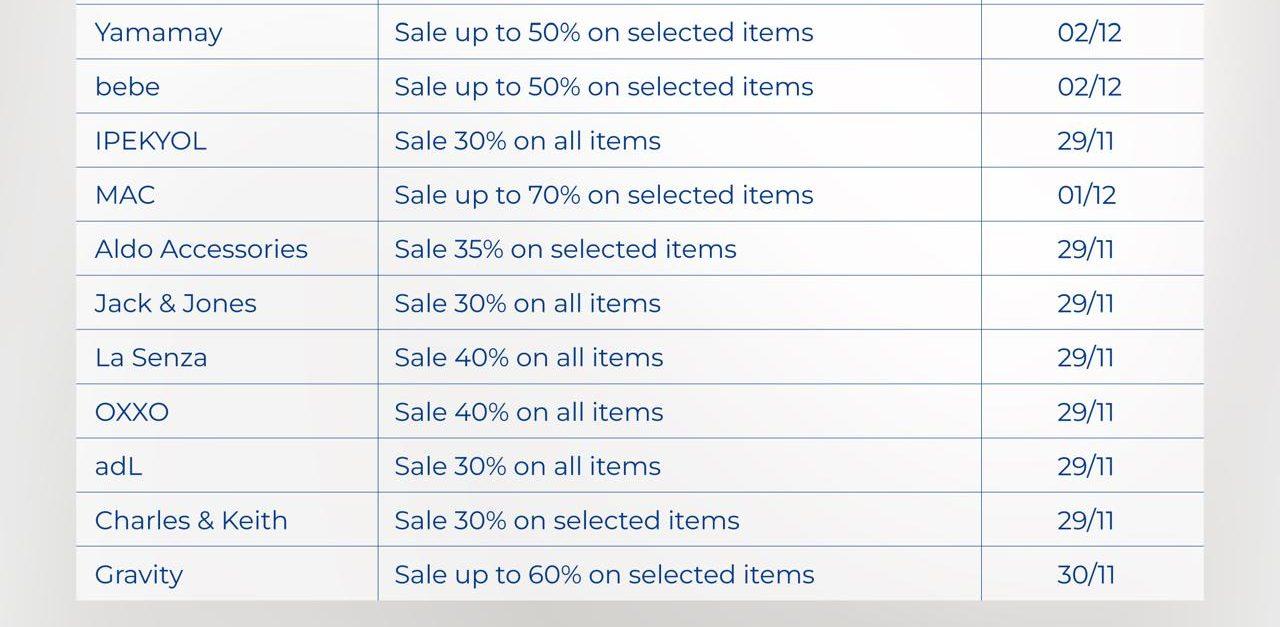Viewport: 1280px width, 627px height.
Task: Click the IPEKYOL brand cell
Action: pyautogui.click(x=150, y=141)
